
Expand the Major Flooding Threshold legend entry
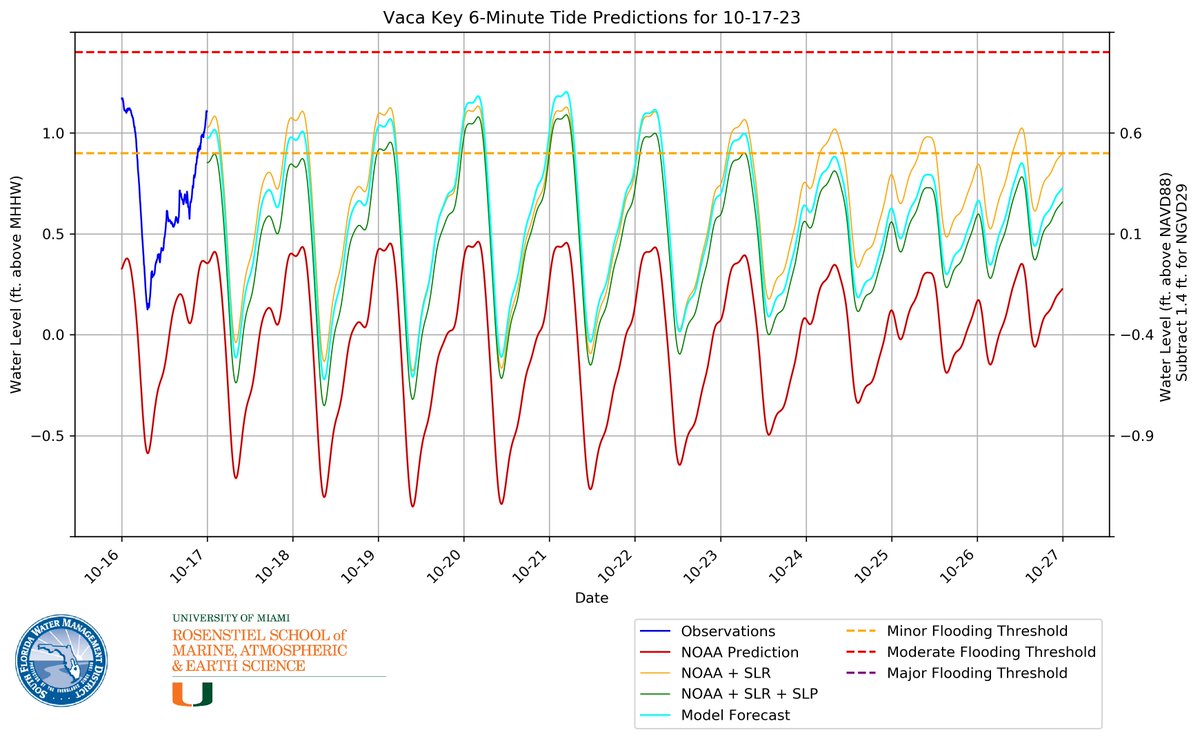[977, 673]
